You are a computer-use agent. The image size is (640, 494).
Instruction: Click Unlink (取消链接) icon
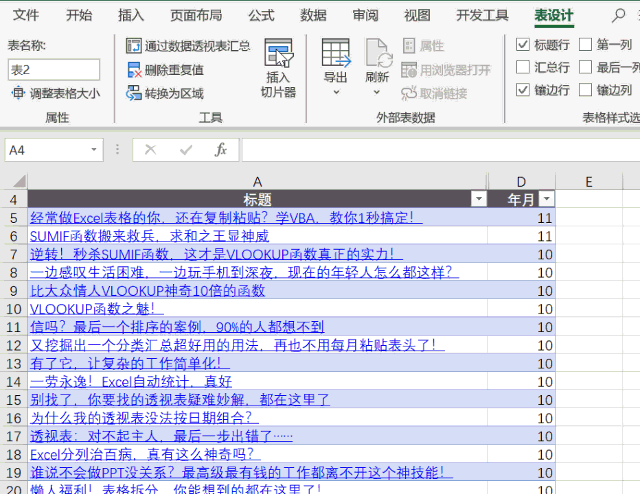(409, 93)
